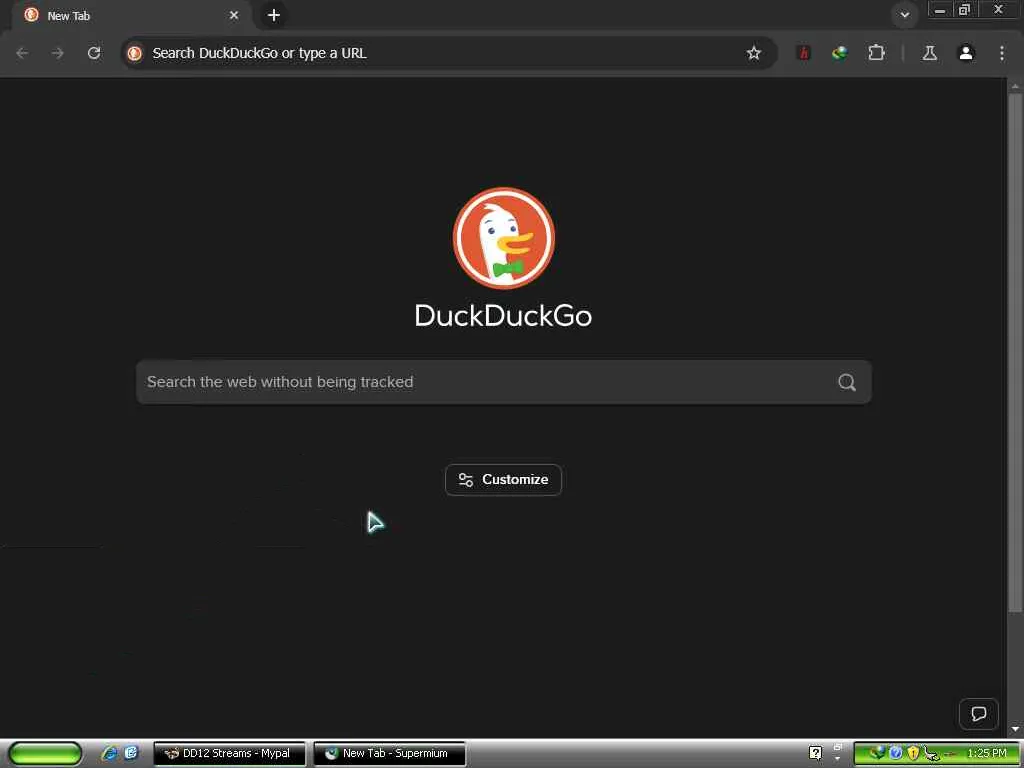Click the vertical page scrollbar
This screenshot has width=1024, height=768.
point(1015,353)
